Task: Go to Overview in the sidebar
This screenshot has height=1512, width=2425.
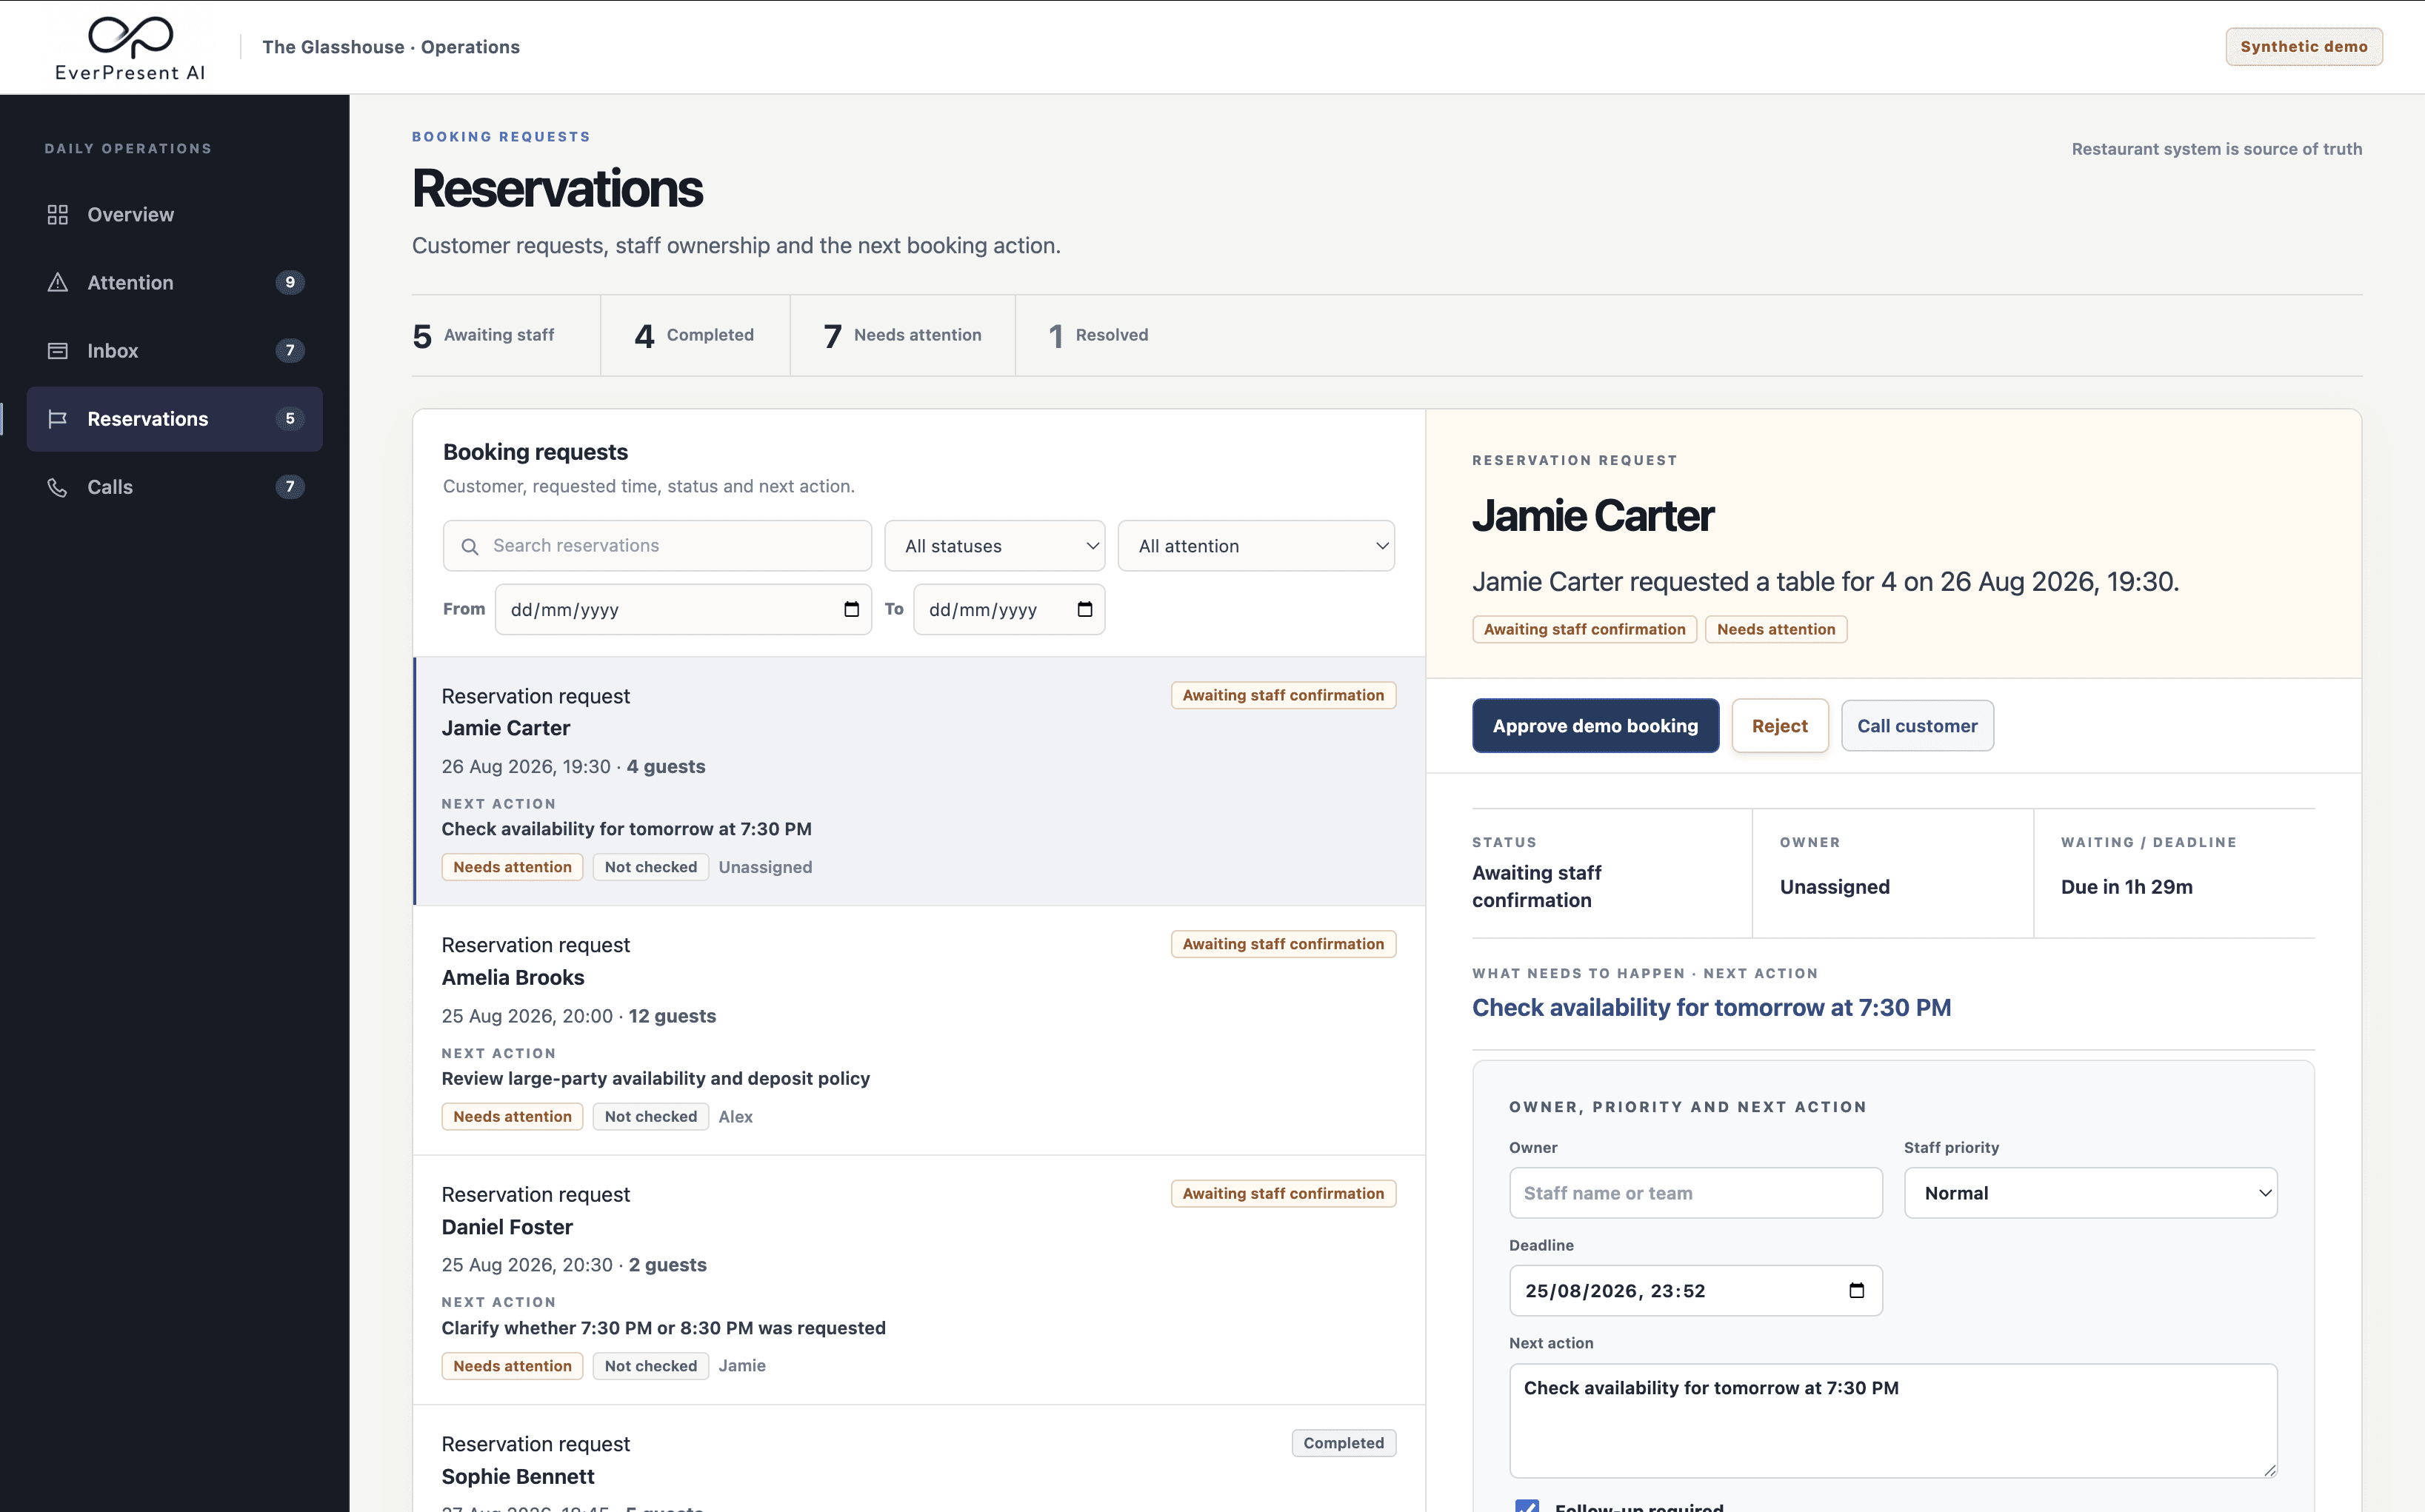Action: tap(175, 215)
